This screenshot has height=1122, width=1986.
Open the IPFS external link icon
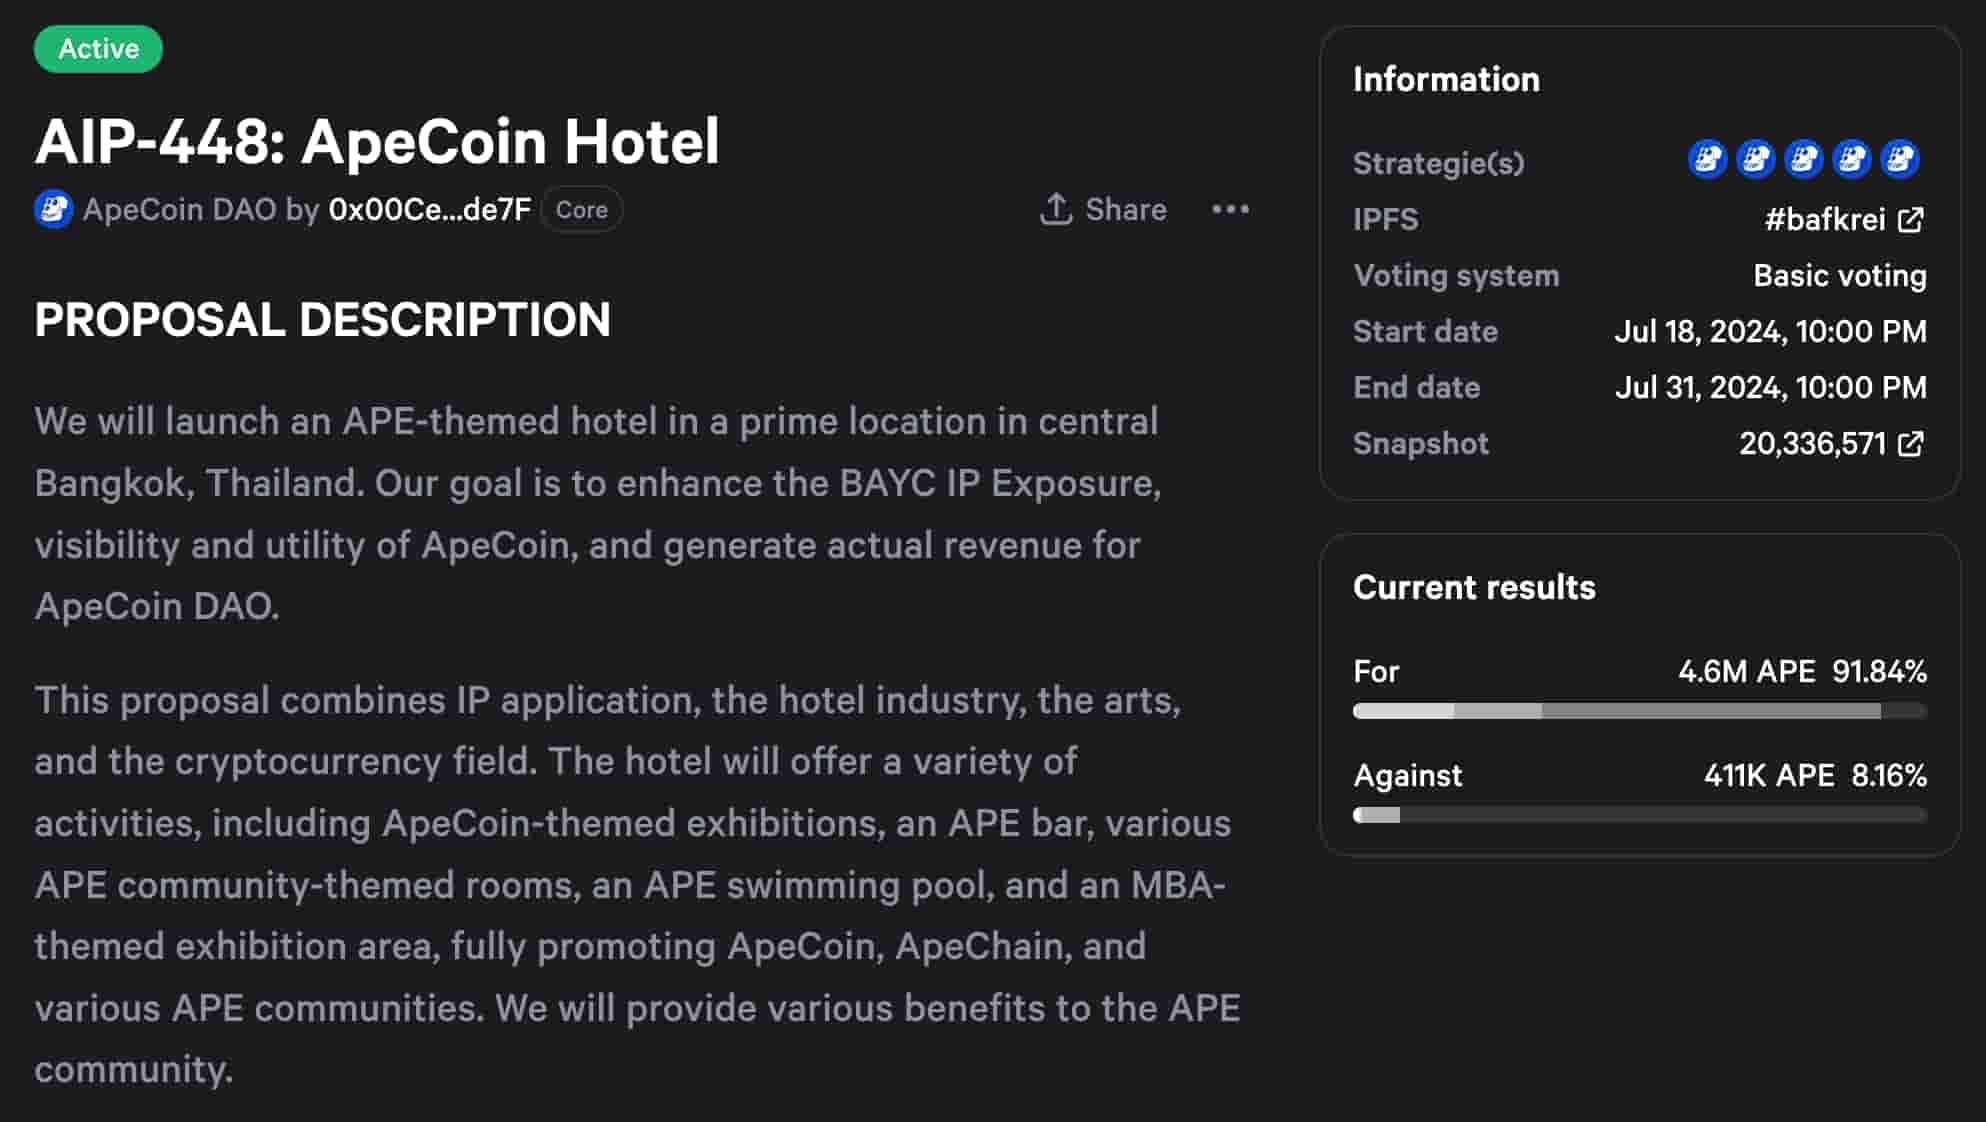coord(1911,219)
